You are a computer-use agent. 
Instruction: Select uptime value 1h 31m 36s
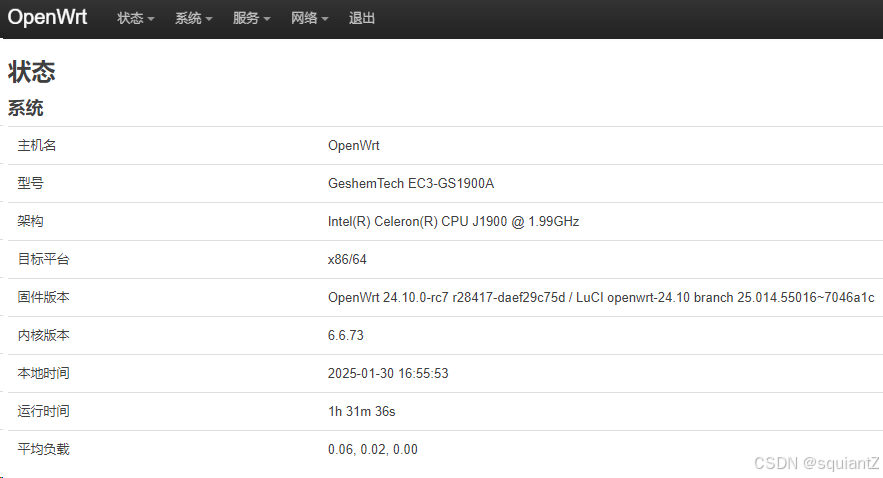pos(362,412)
